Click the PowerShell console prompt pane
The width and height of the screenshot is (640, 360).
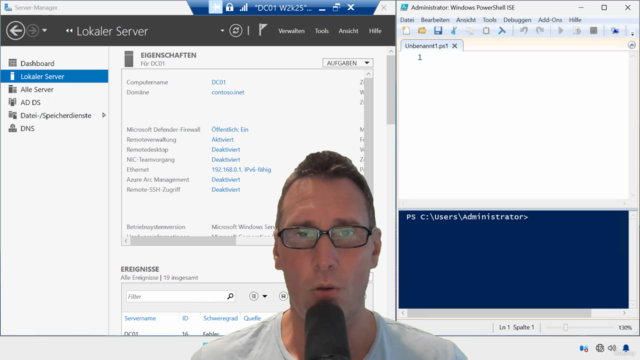coord(513,259)
